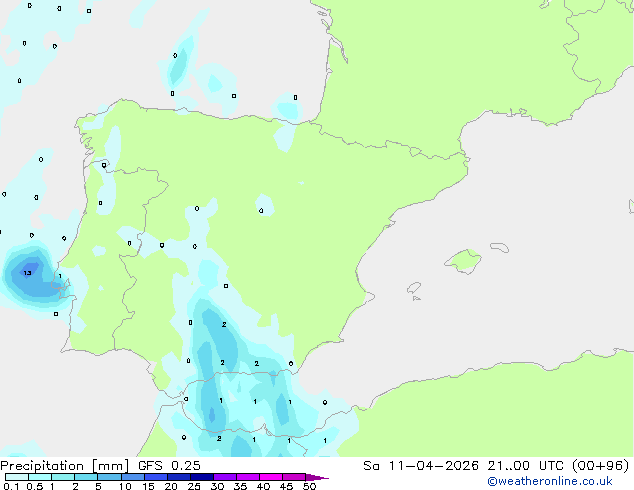Click the 40–45 mm magenta legend swatch
The image size is (634, 490).
pos(271,477)
